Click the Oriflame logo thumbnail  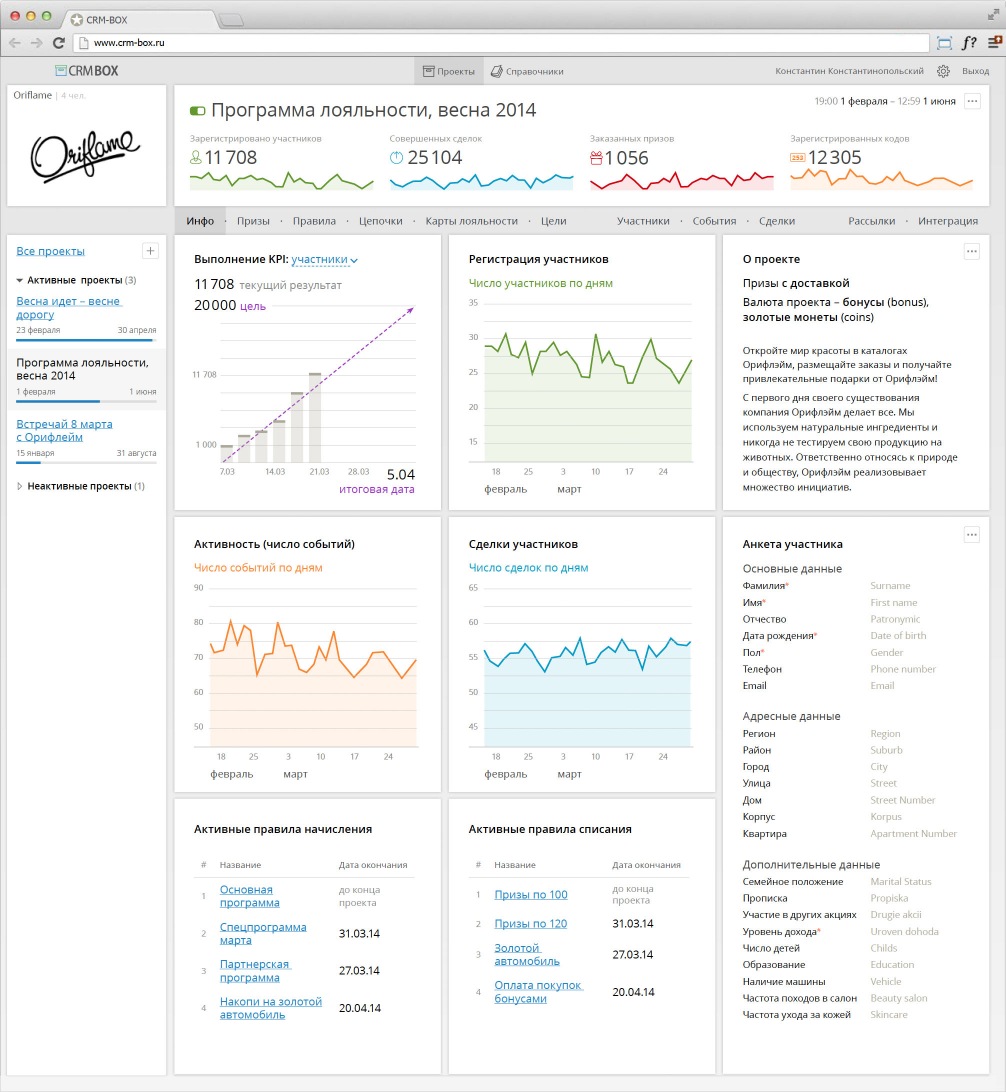(86, 155)
